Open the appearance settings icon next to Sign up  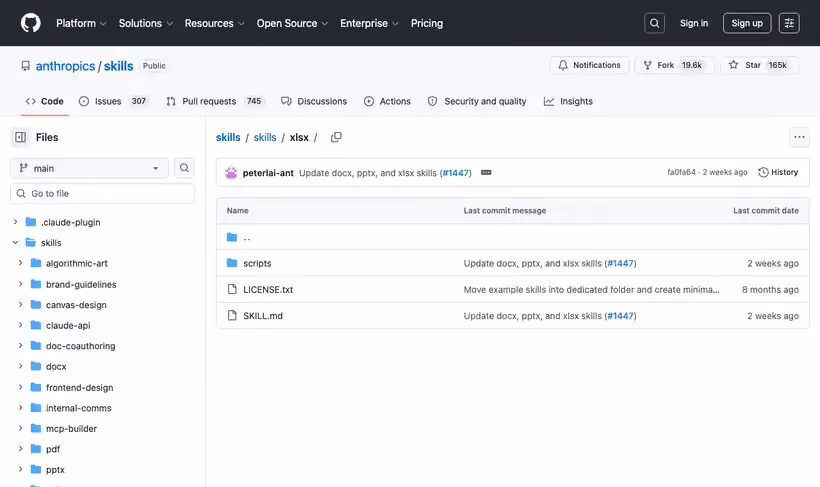click(789, 23)
